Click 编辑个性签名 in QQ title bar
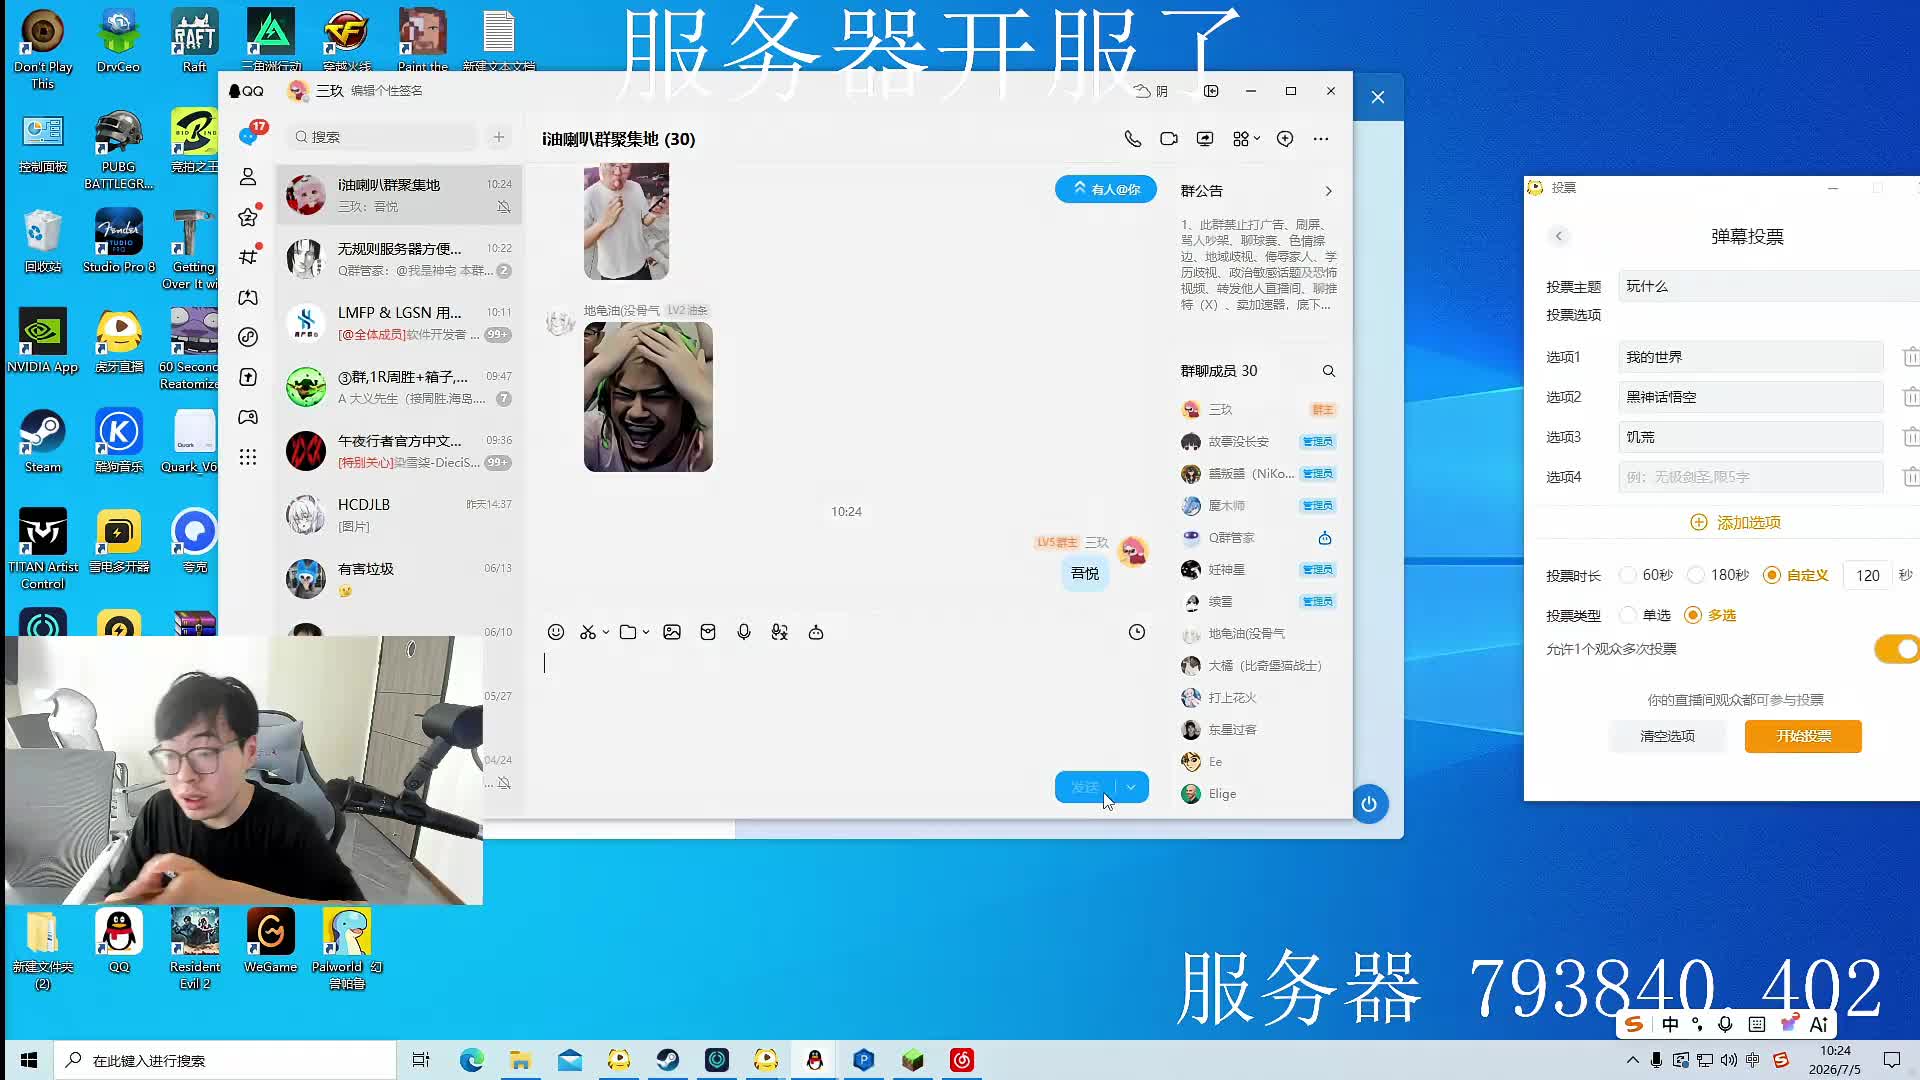The height and width of the screenshot is (1080, 1920). [386, 91]
